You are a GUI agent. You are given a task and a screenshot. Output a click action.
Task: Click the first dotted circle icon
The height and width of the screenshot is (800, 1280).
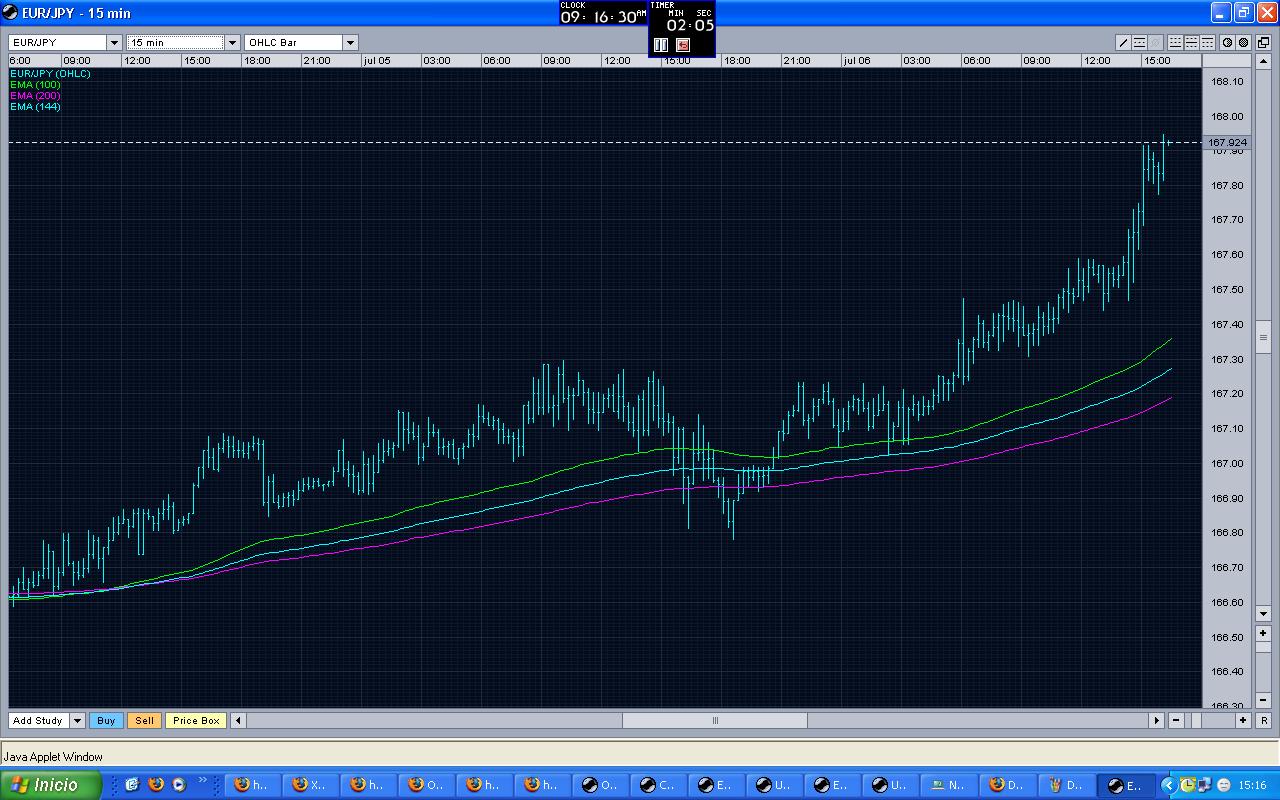[1227, 42]
